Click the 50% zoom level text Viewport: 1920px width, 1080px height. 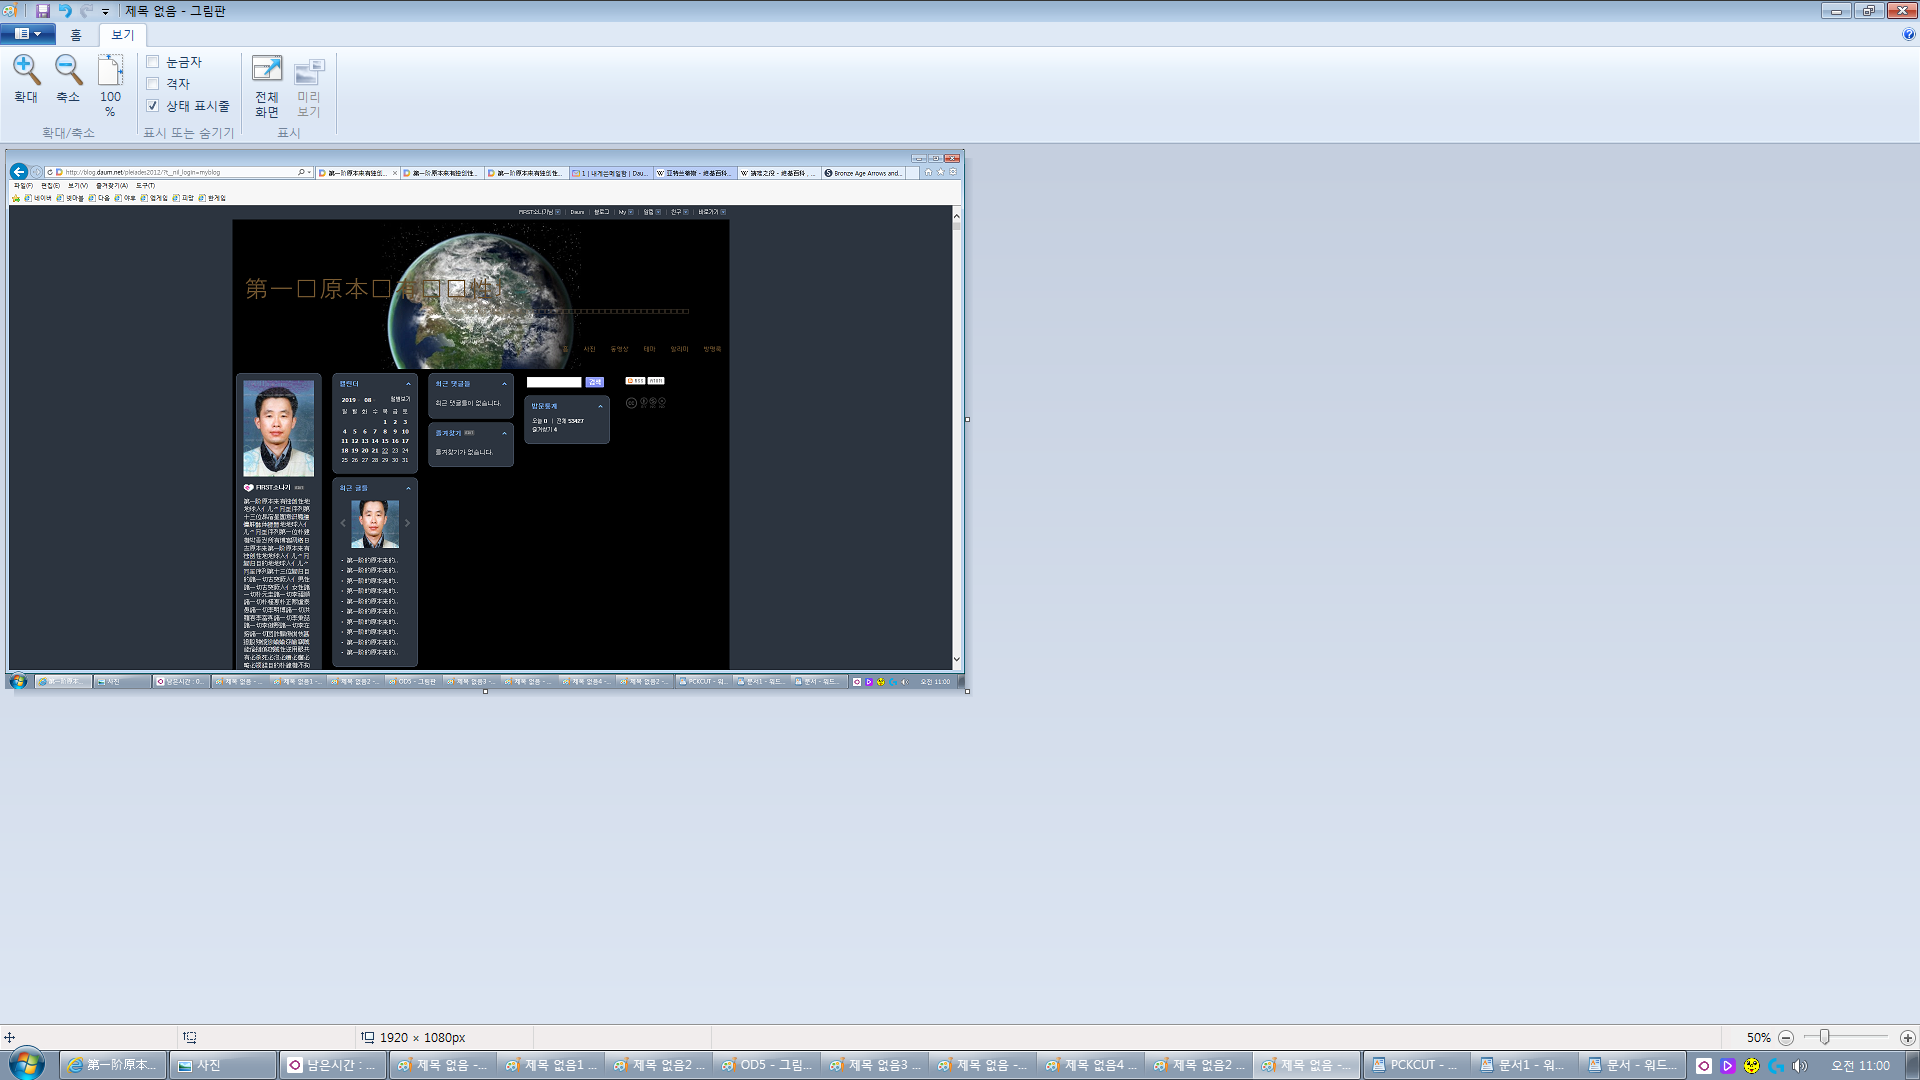tap(1759, 1038)
